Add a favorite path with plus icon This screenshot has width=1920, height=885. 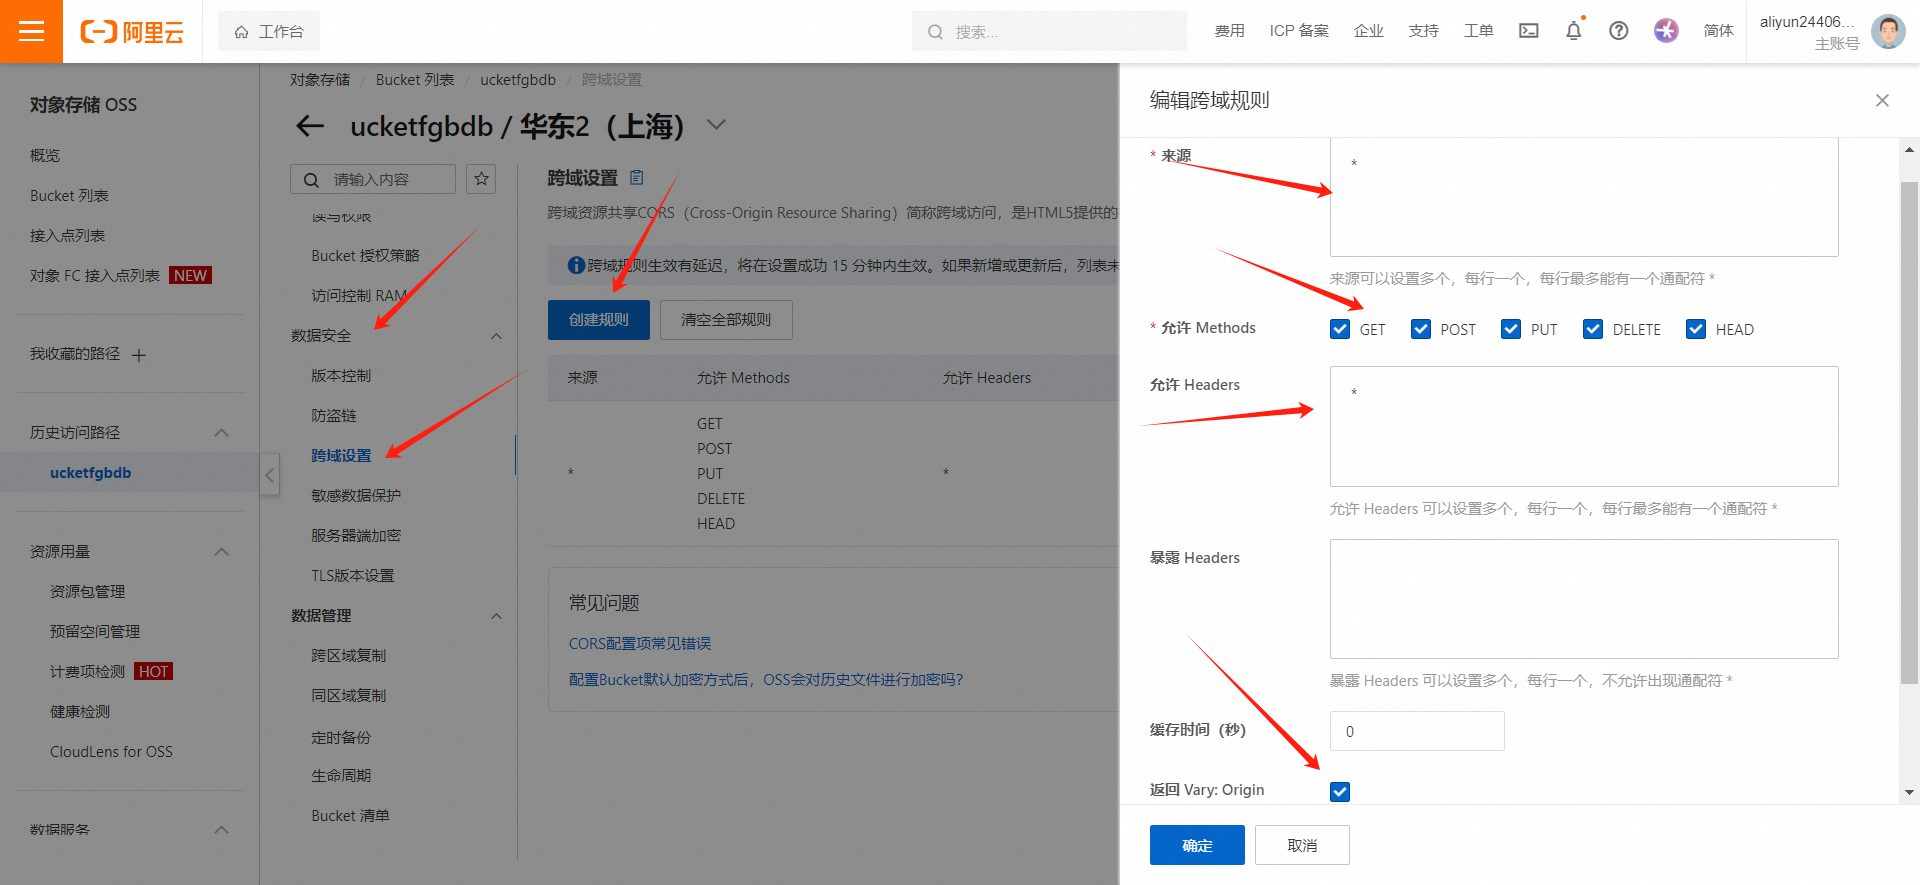139,355
